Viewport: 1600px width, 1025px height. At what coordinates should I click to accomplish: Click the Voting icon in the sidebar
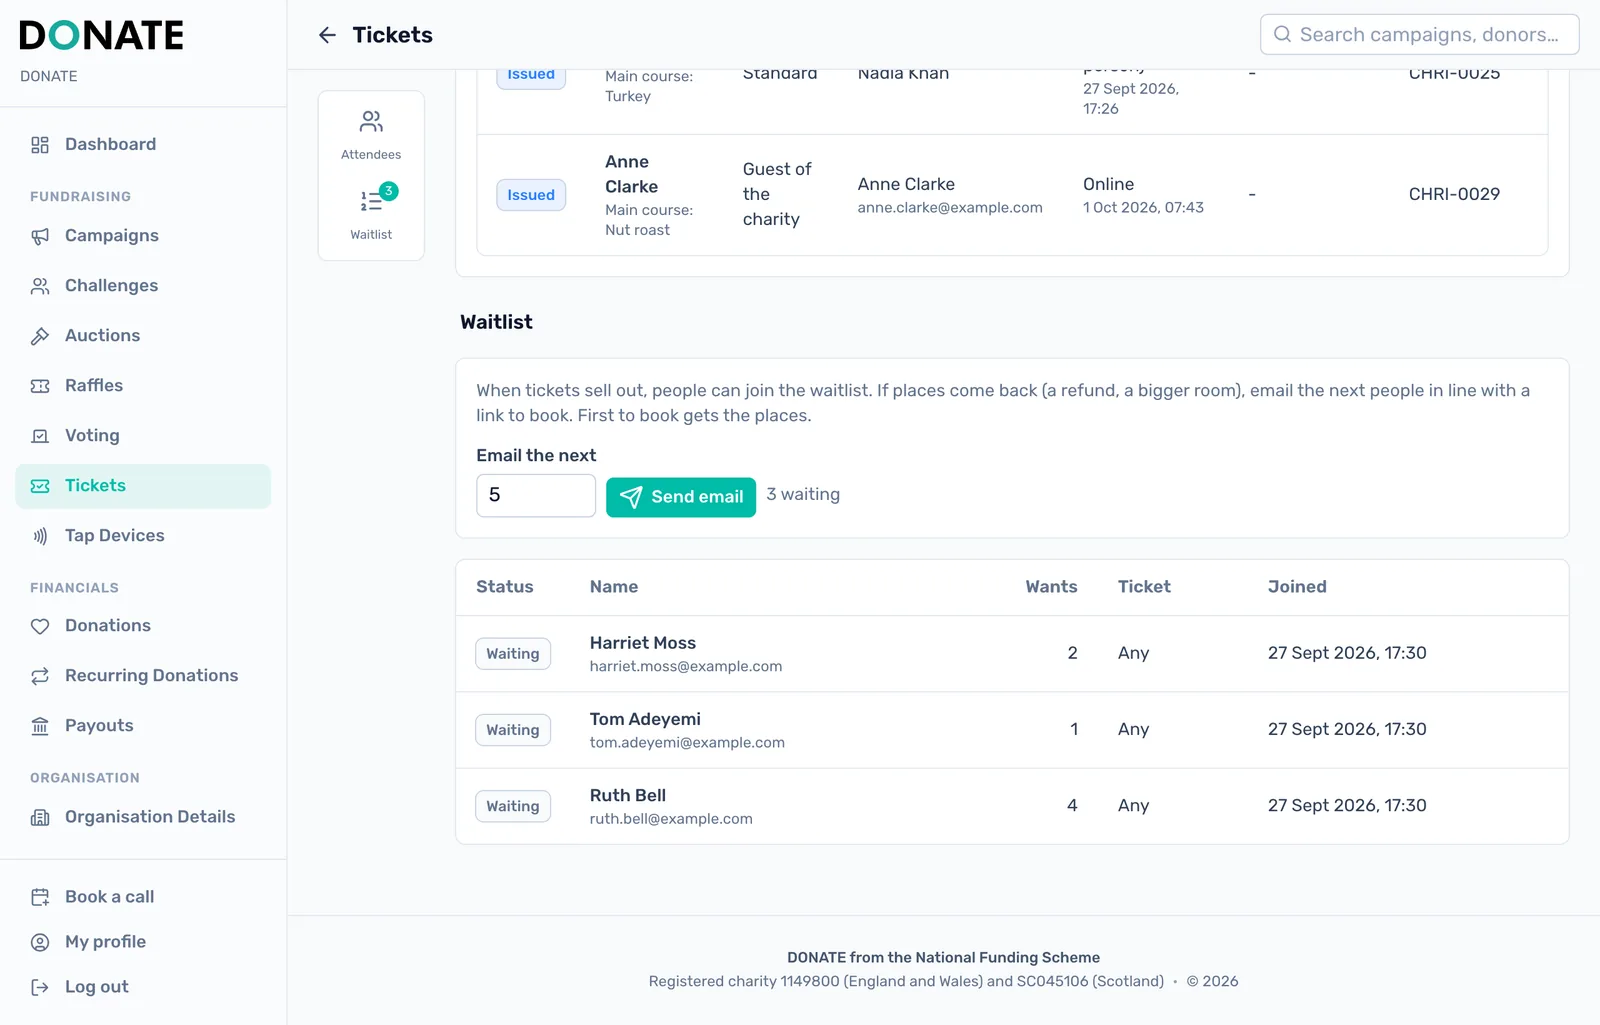(x=40, y=436)
